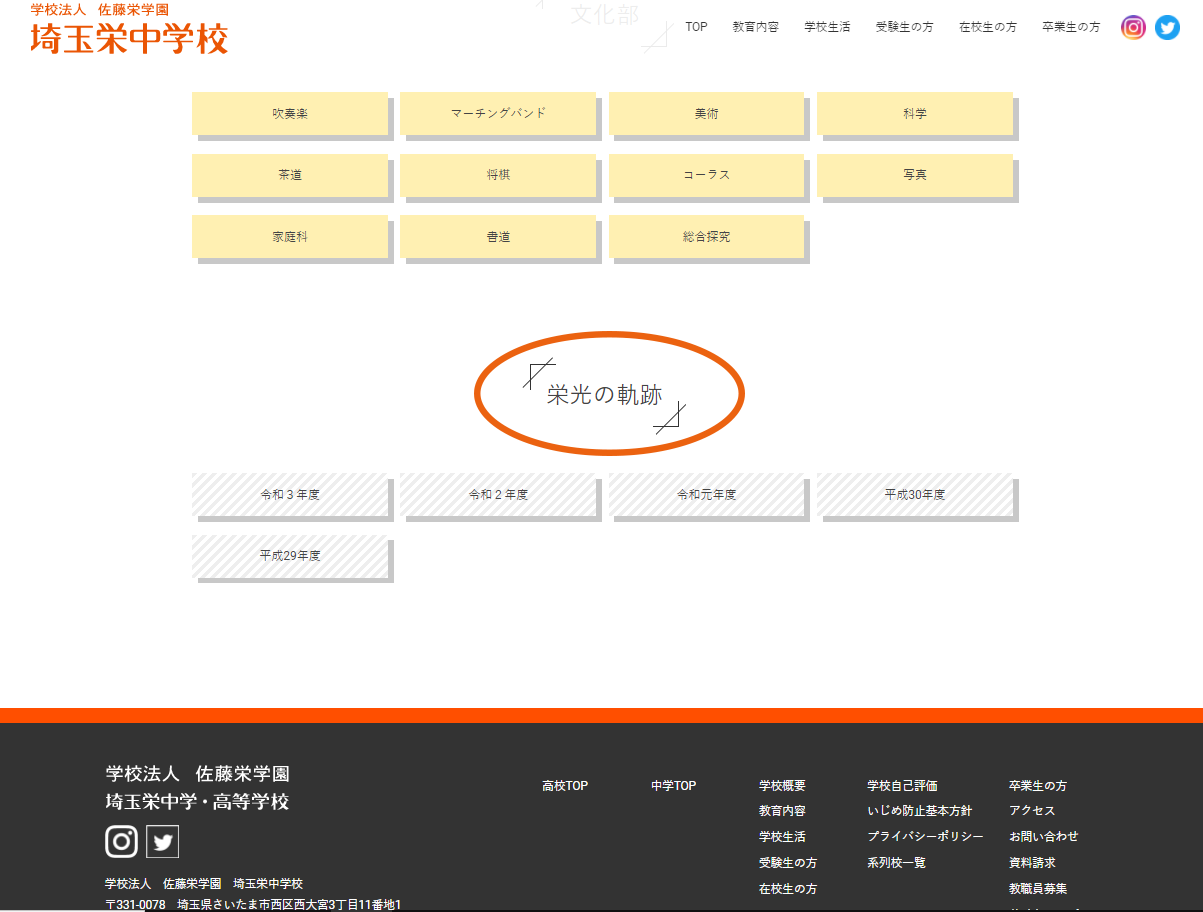The image size is (1203, 912).
Task: Open the 吹奏楽 club button
Action: click(x=289, y=113)
